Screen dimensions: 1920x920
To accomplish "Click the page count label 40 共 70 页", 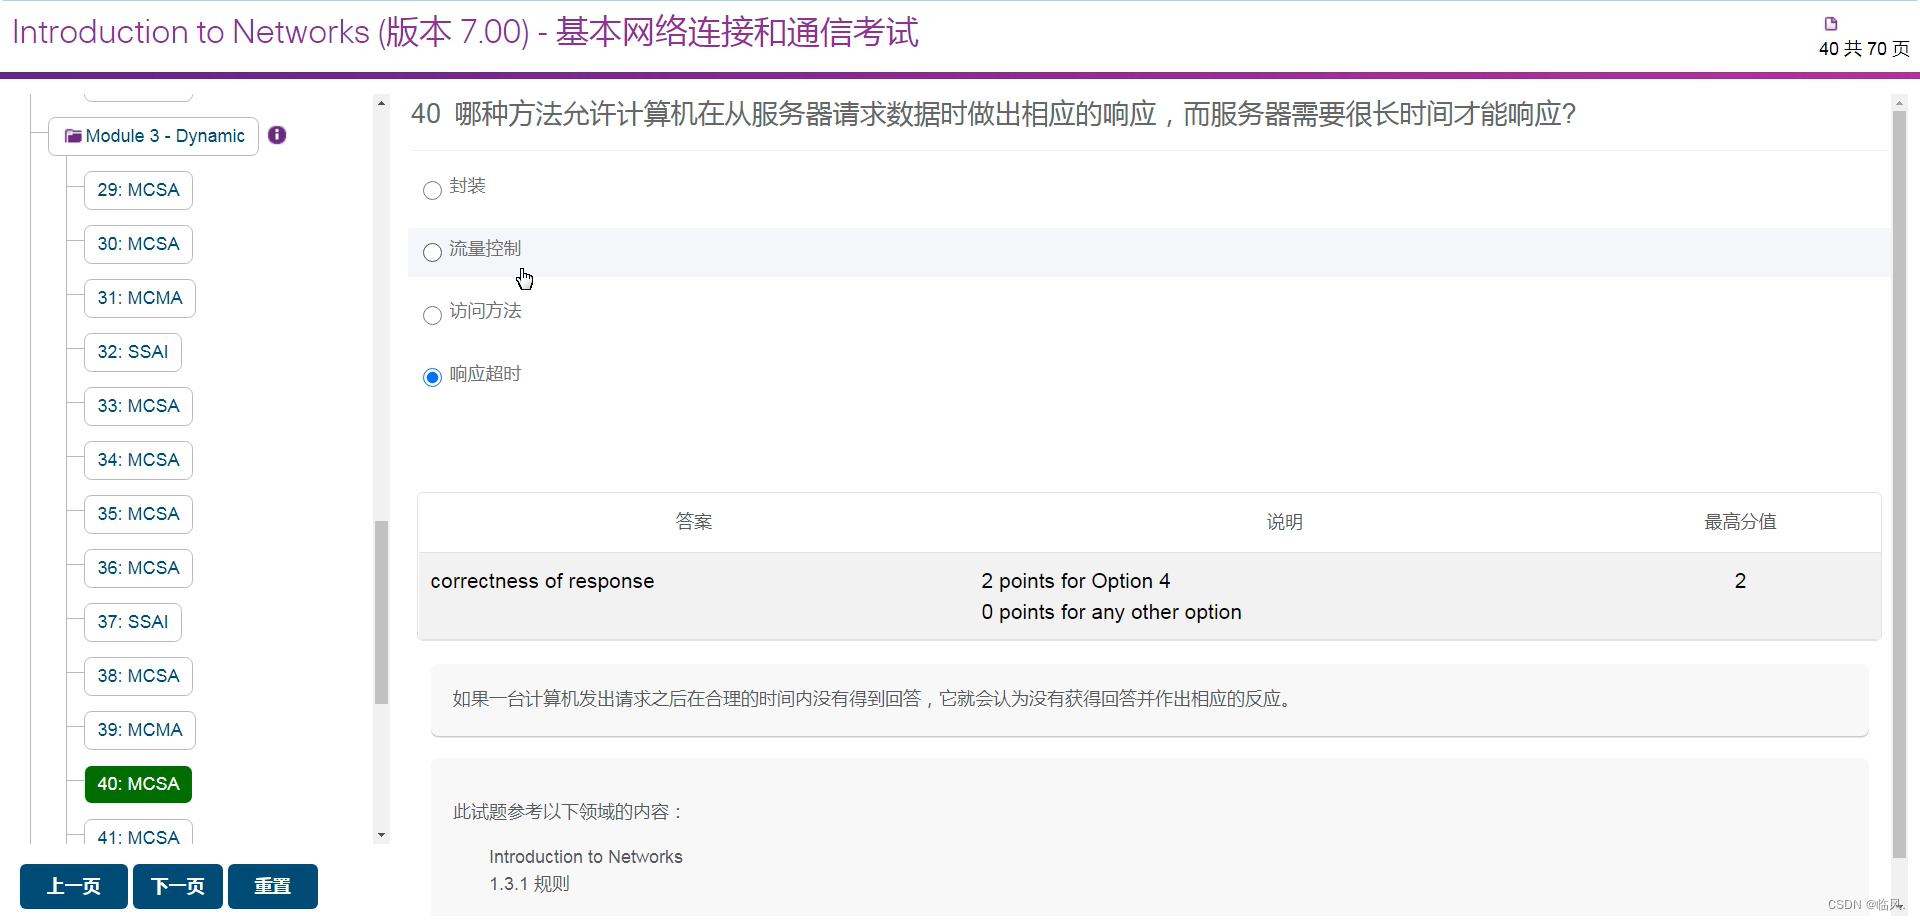I will pyautogui.click(x=1864, y=48).
